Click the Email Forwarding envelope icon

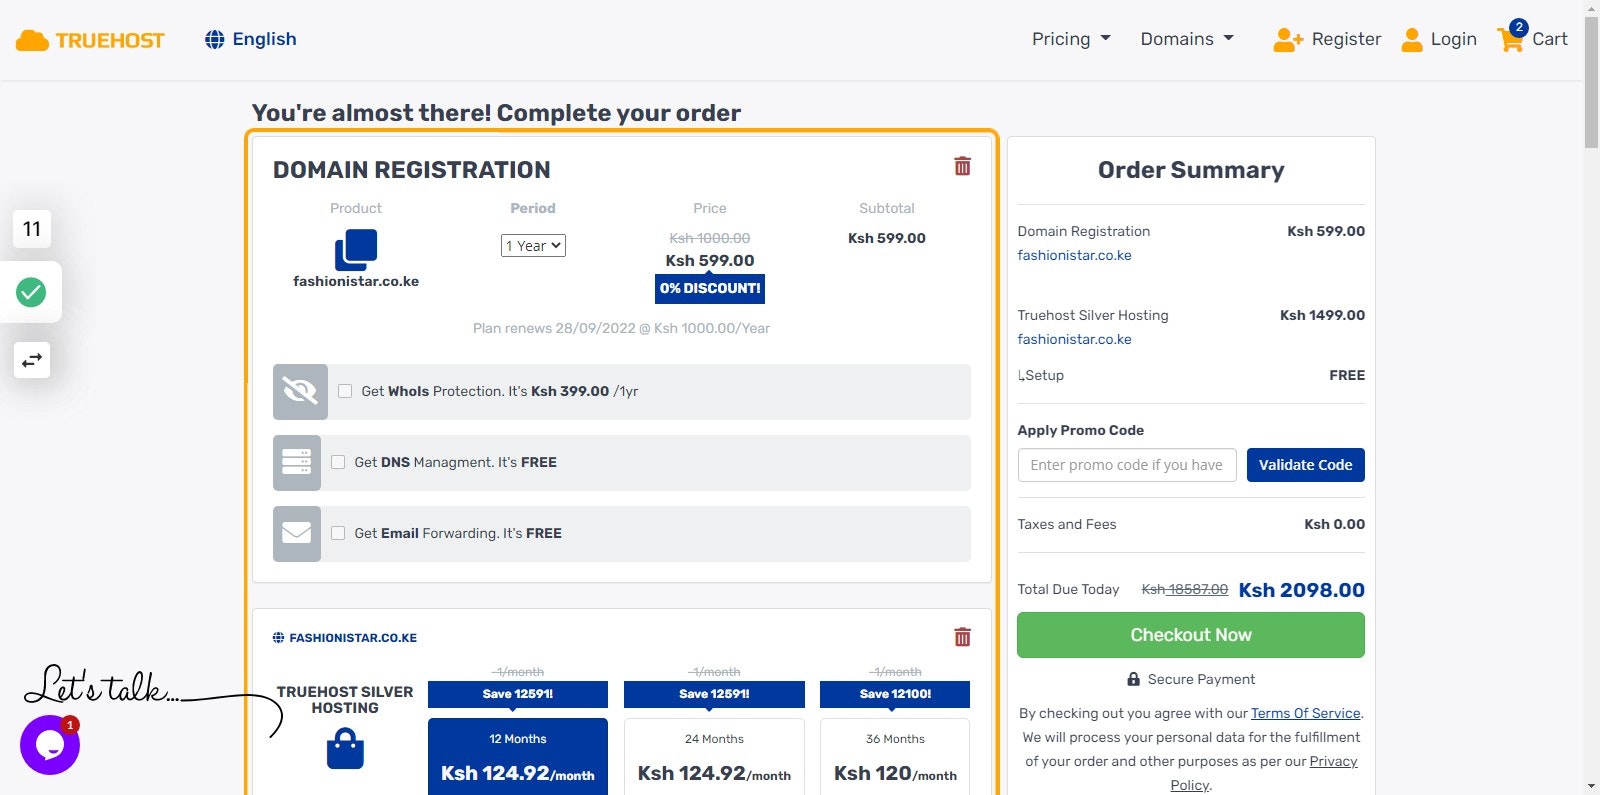(297, 533)
